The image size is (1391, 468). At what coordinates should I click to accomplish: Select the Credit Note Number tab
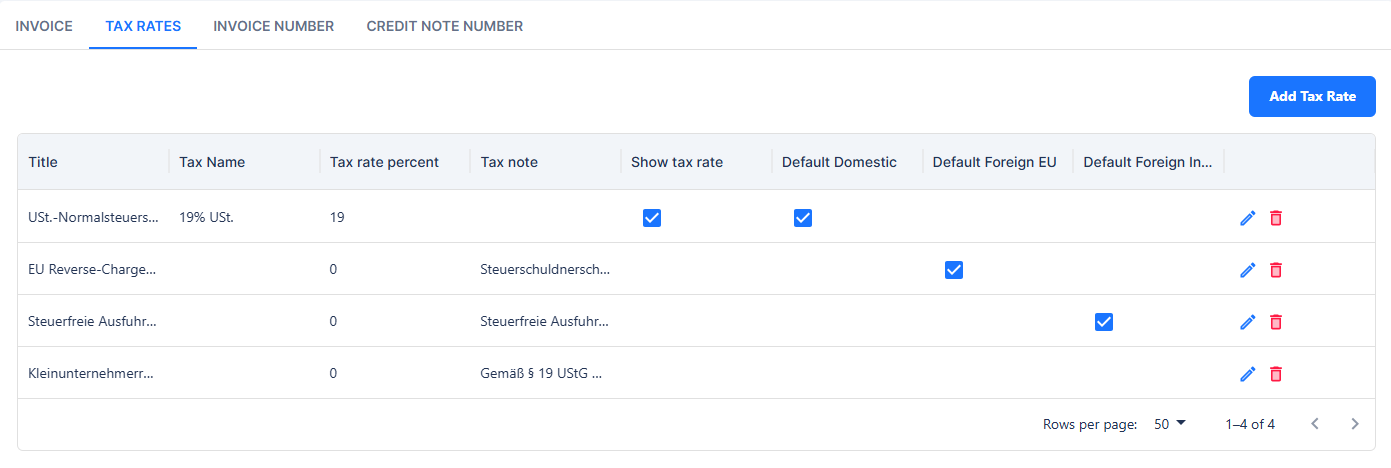click(x=444, y=26)
